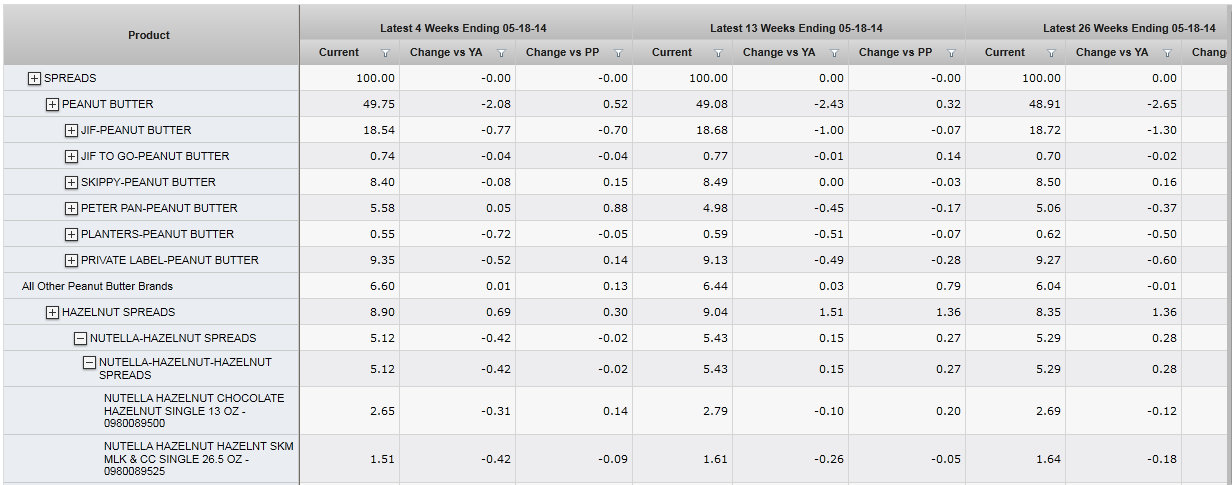Open filter for 4-week Change vs YA column
The image size is (1232, 485).
tap(501, 53)
